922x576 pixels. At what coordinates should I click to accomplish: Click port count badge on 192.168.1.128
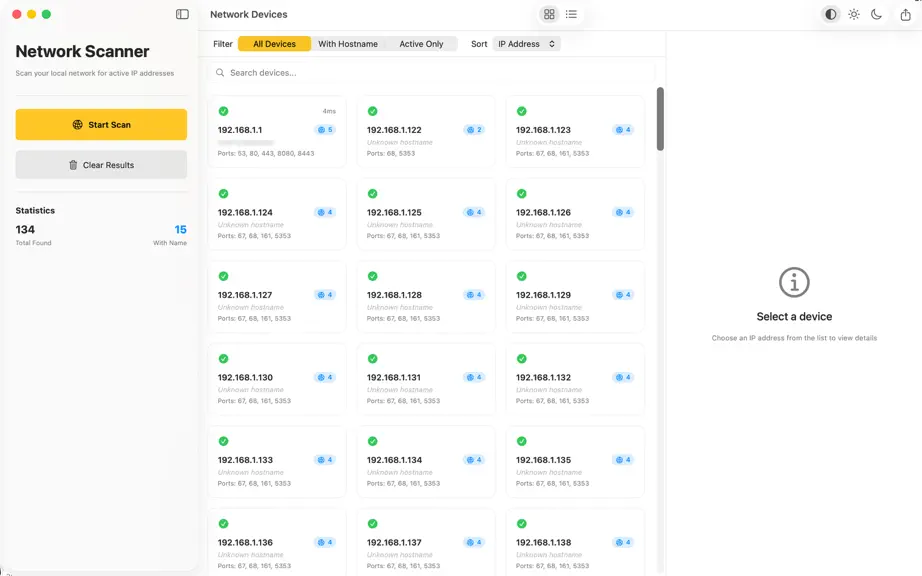point(474,295)
